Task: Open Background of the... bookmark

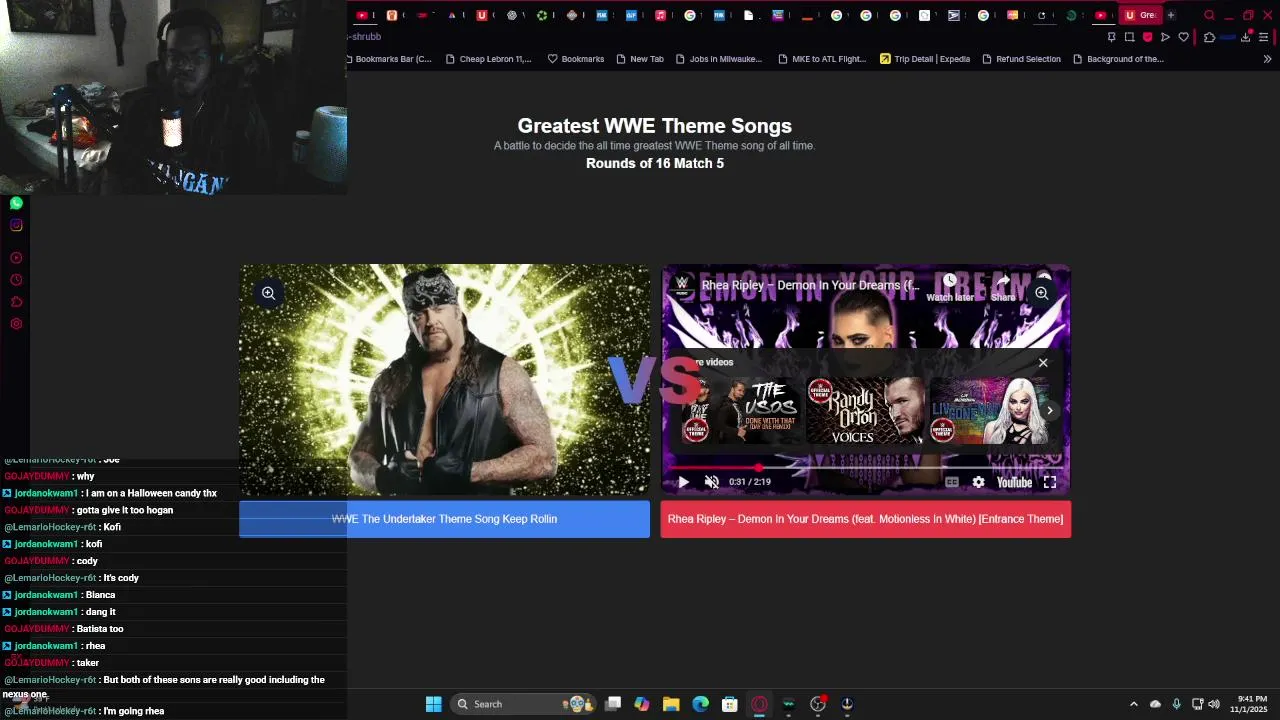Action: click(1118, 59)
